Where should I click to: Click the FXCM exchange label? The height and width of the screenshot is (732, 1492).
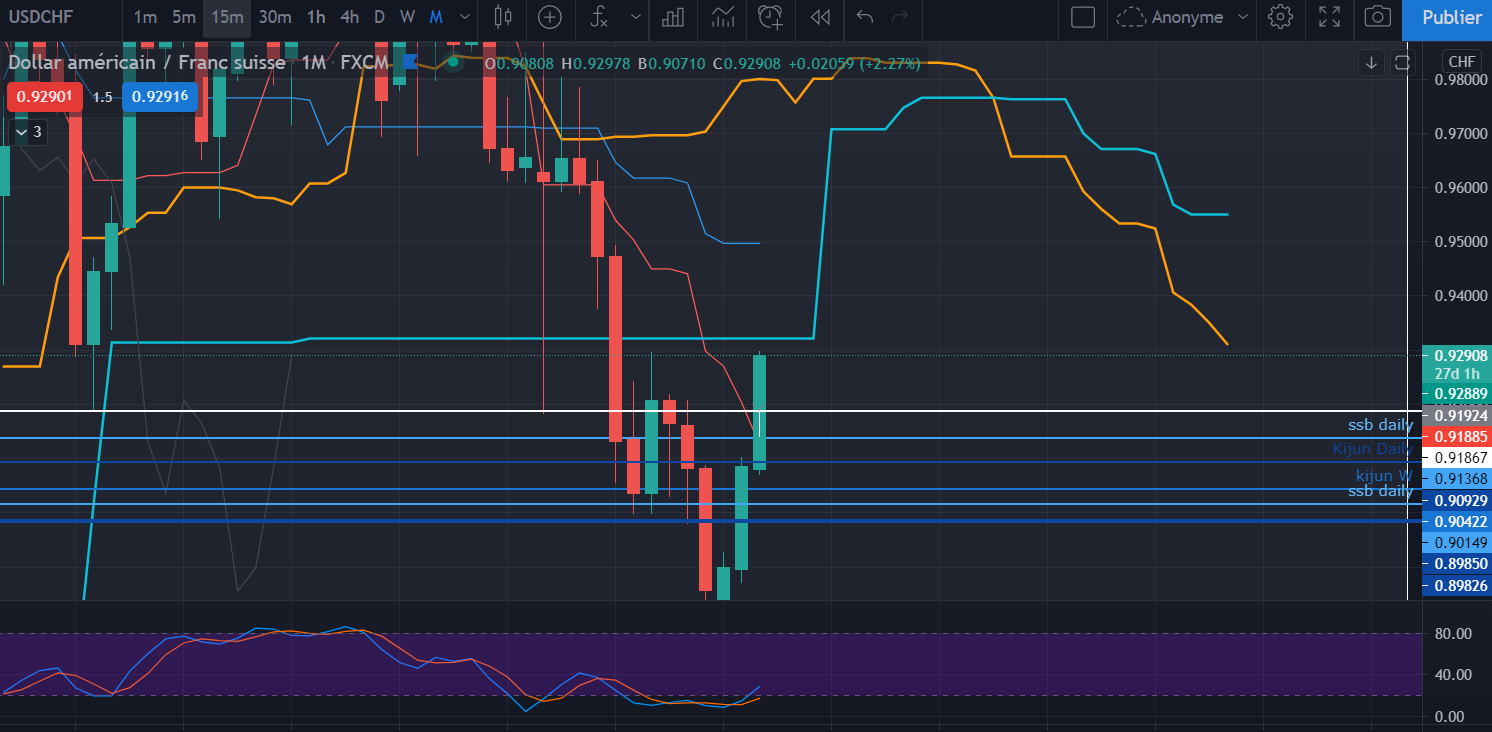click(364, 62)
